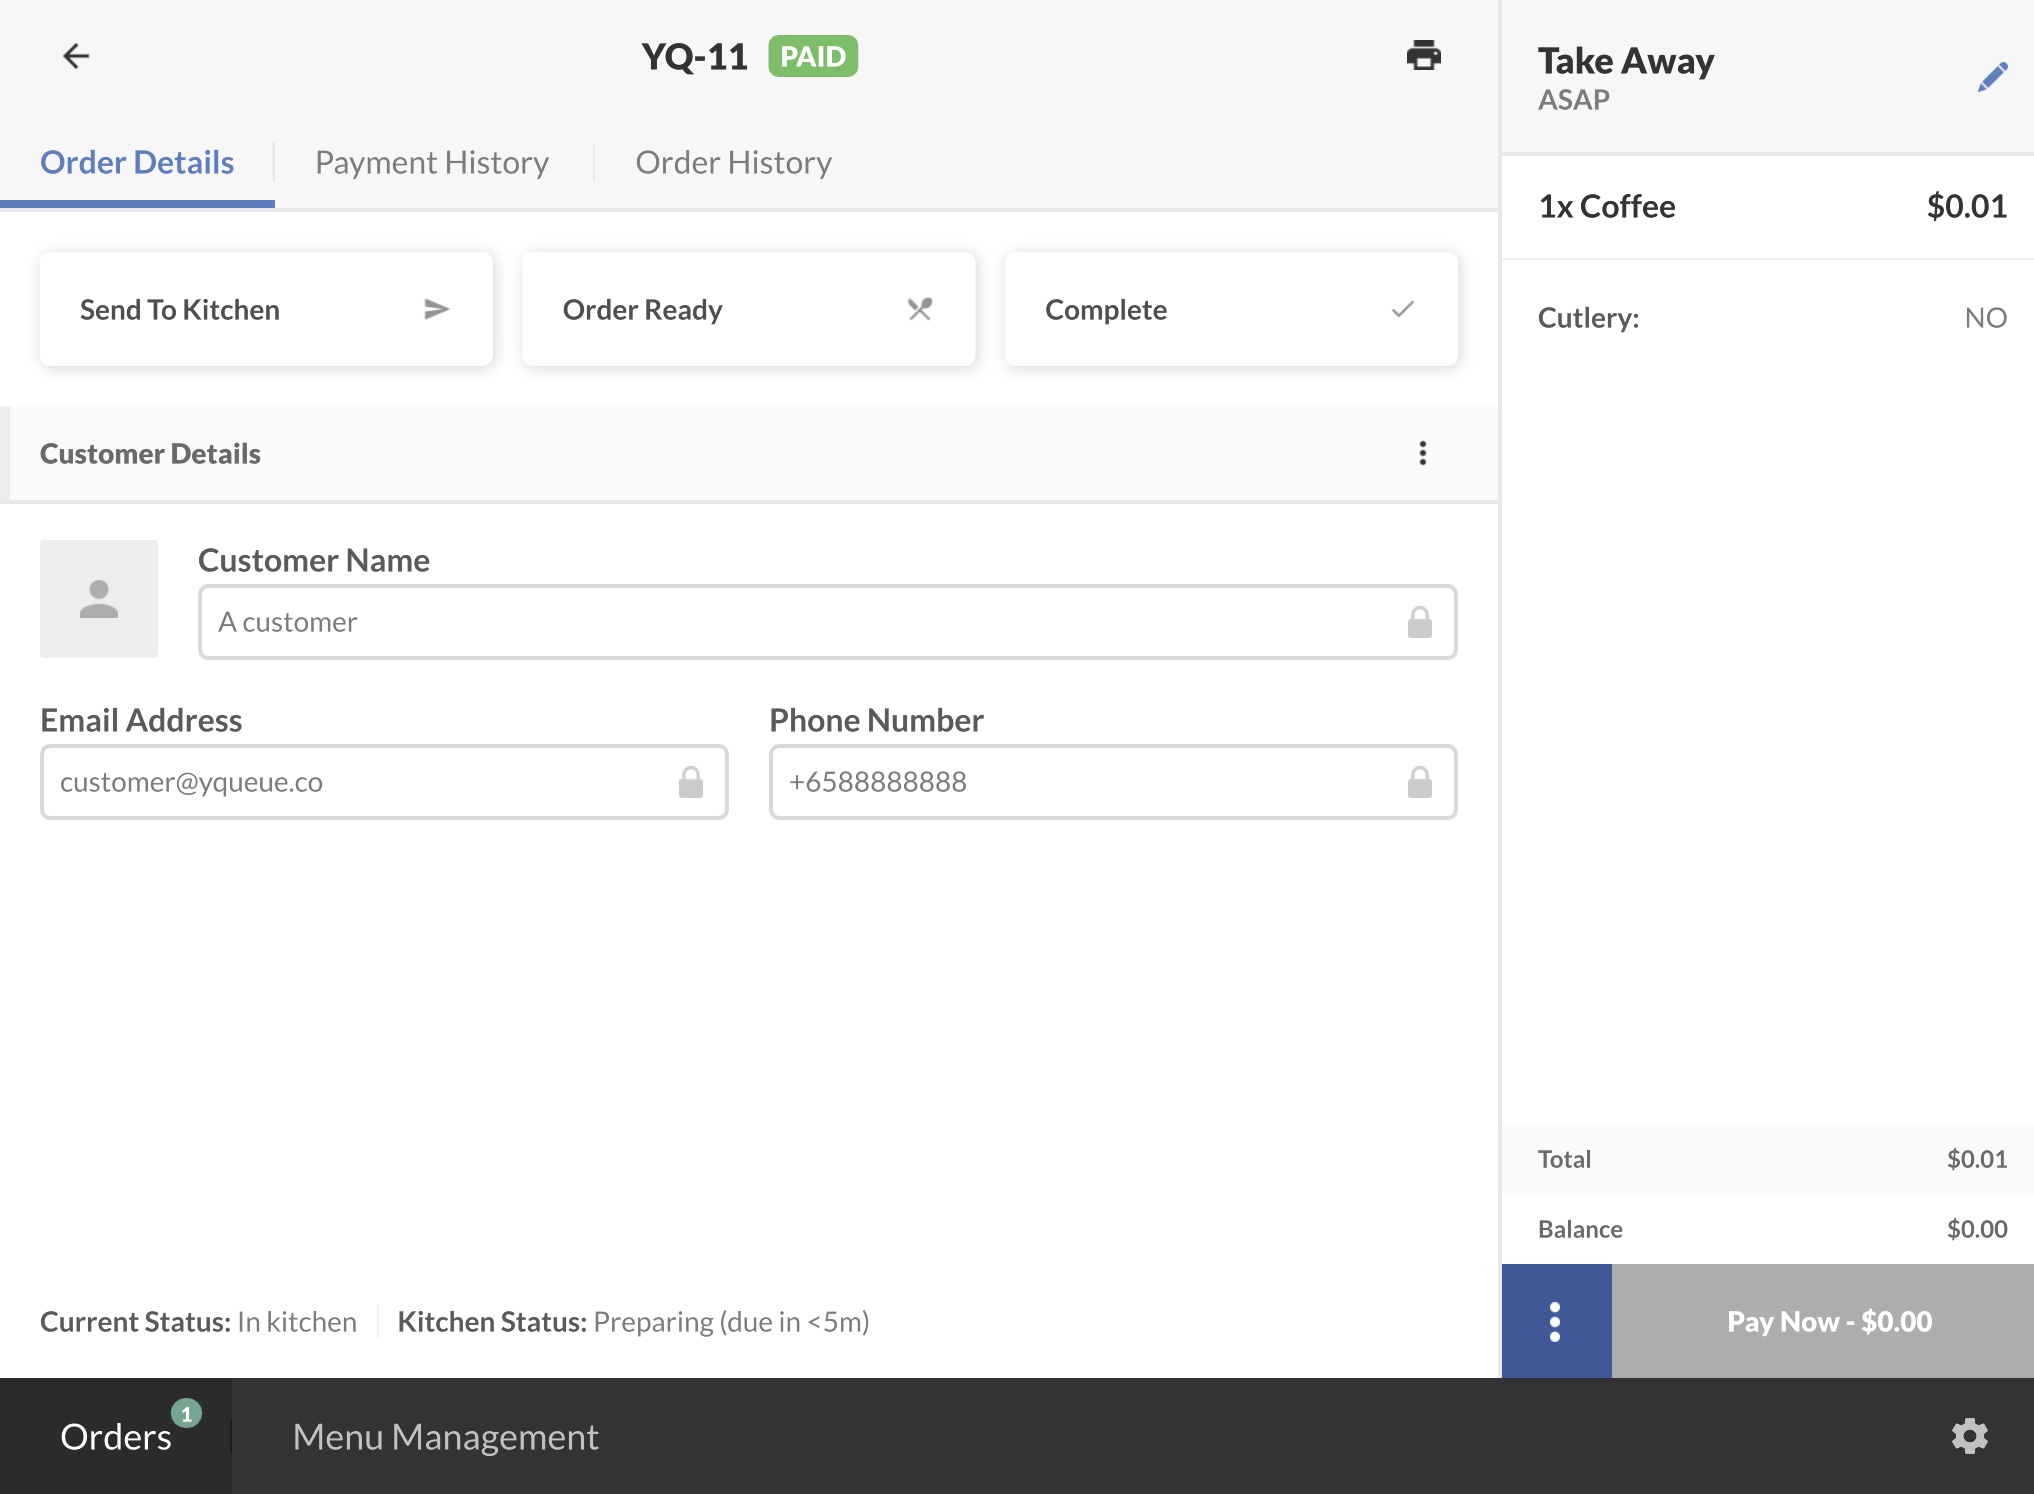Click lock icon in Customer Name field
Image resolution: width=2034 pixels, height=1494 pixels.
[x=1419, y=622]
